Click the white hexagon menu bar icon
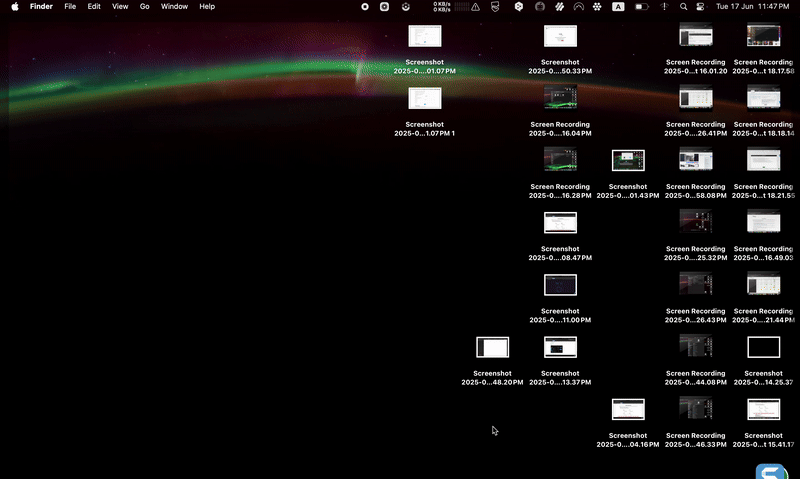The width and height of the screenshot is (800, 479). pos(519,7)
